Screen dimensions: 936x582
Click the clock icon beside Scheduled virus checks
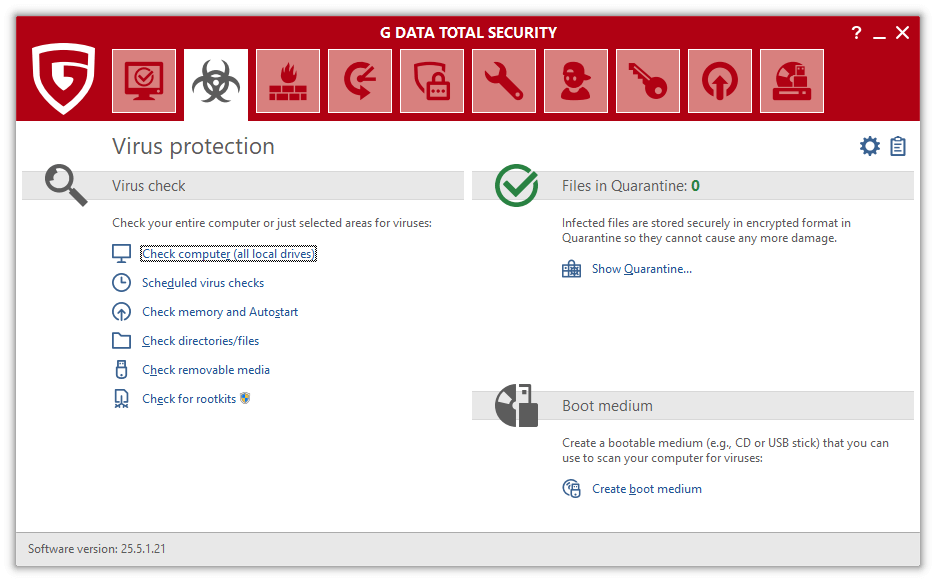click(121, 282)
